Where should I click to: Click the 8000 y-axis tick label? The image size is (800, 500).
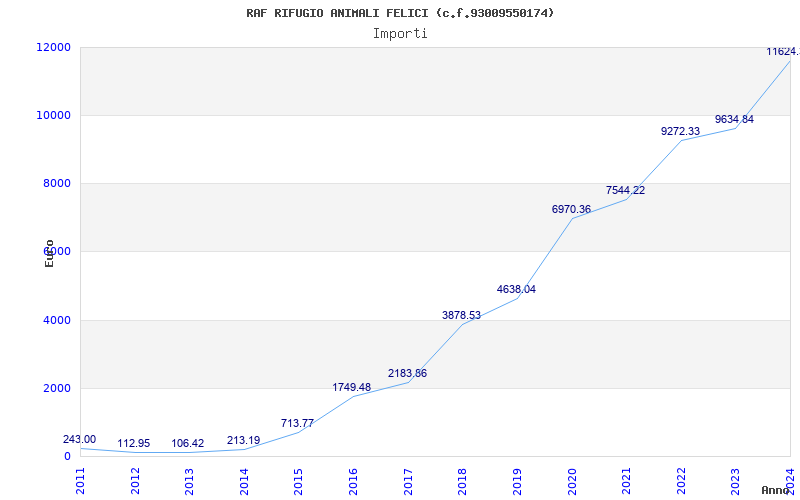pos(56,183)
